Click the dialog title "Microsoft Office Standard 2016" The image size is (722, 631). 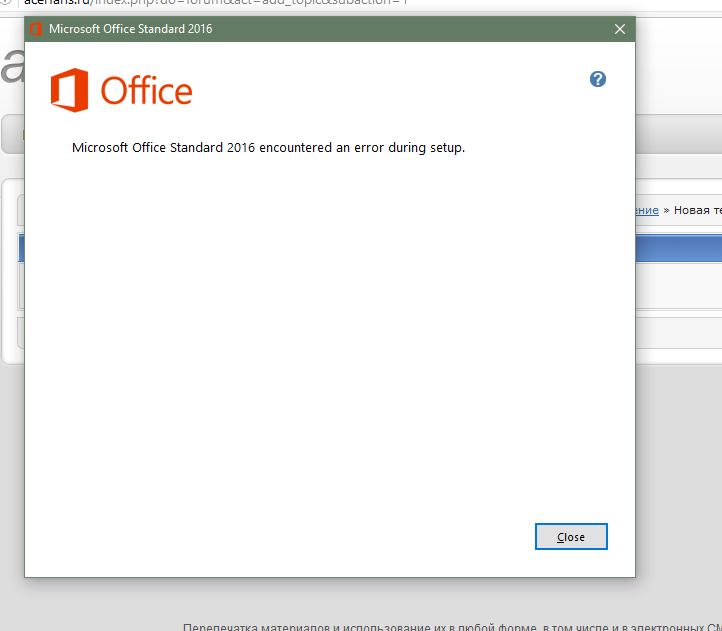130,29
